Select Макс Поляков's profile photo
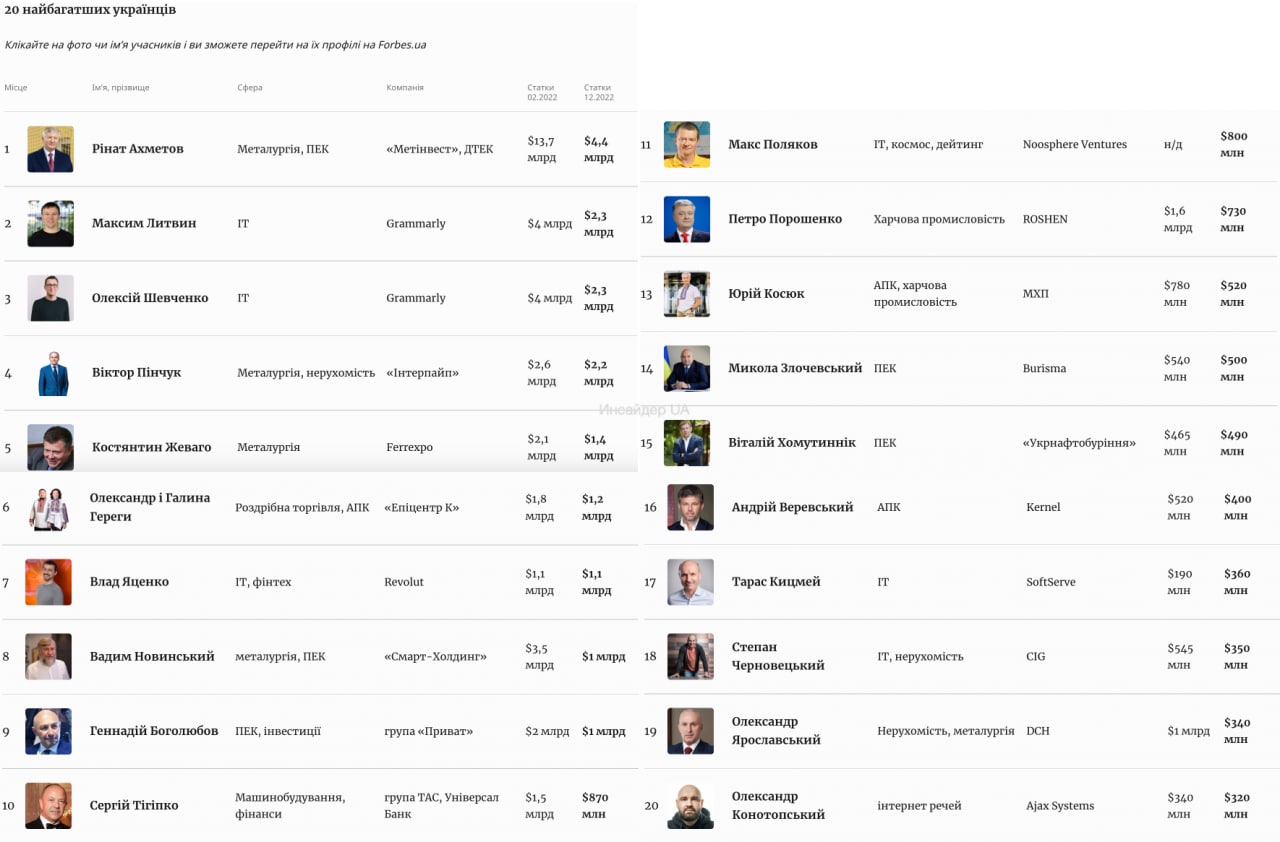This screenshot has width=1280, height=842. [687, 145]
